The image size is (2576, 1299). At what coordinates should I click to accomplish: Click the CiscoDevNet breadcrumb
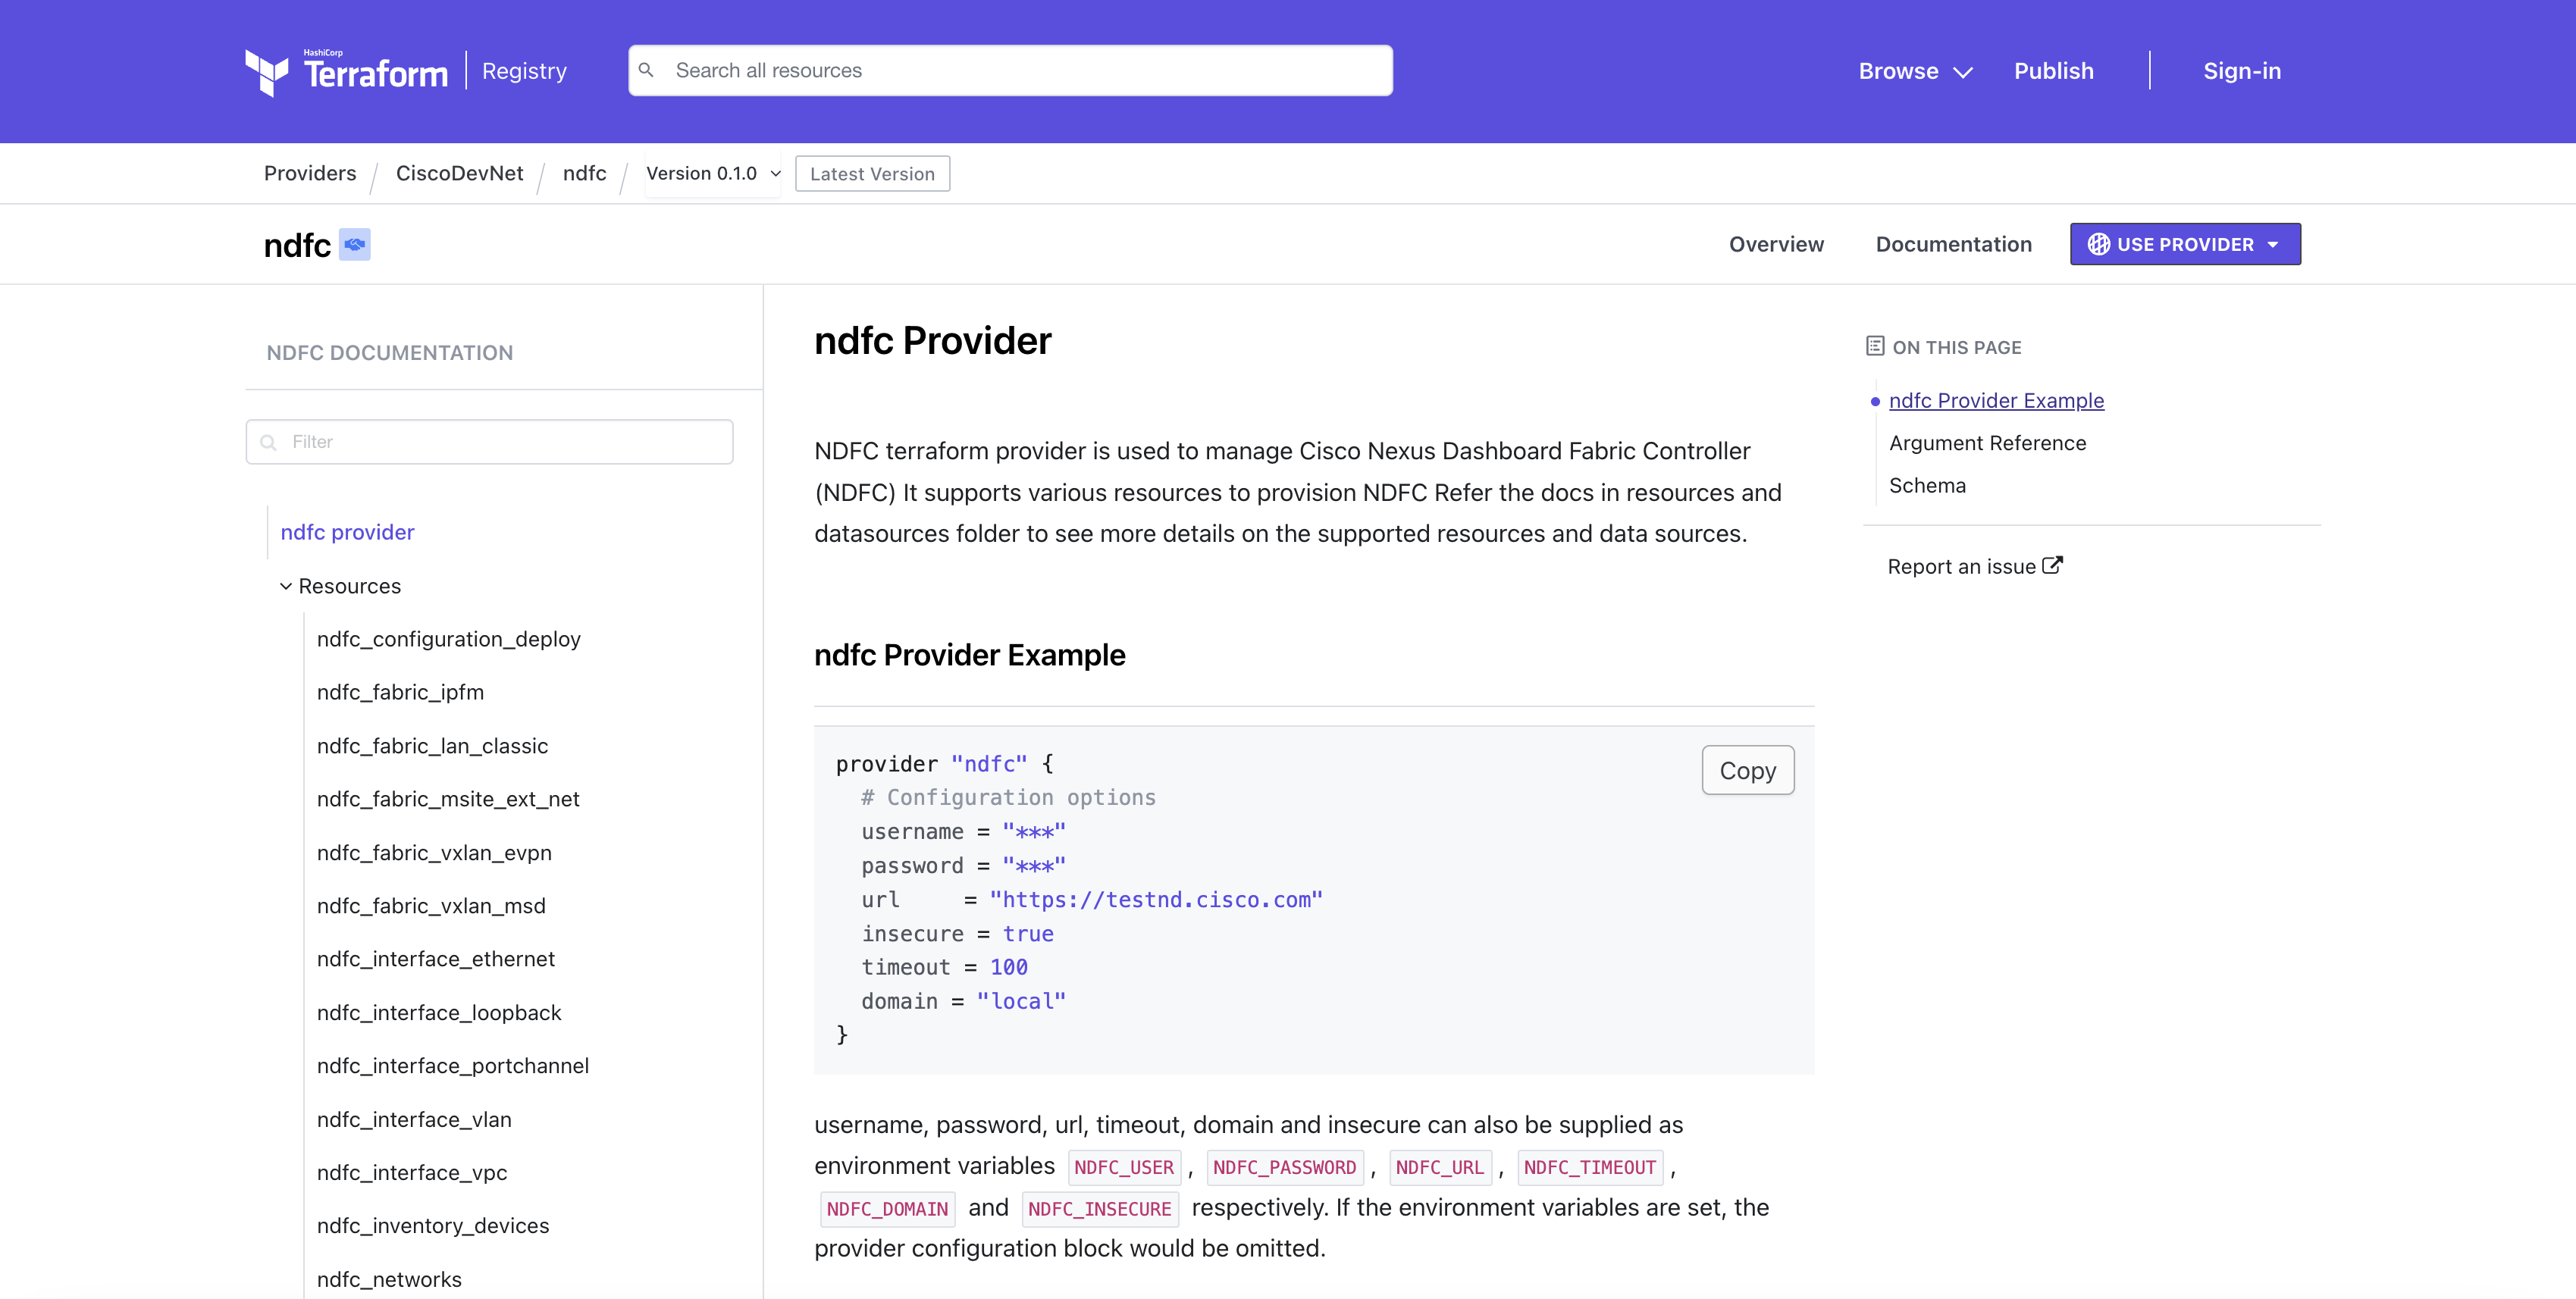(x=459, y=174)
